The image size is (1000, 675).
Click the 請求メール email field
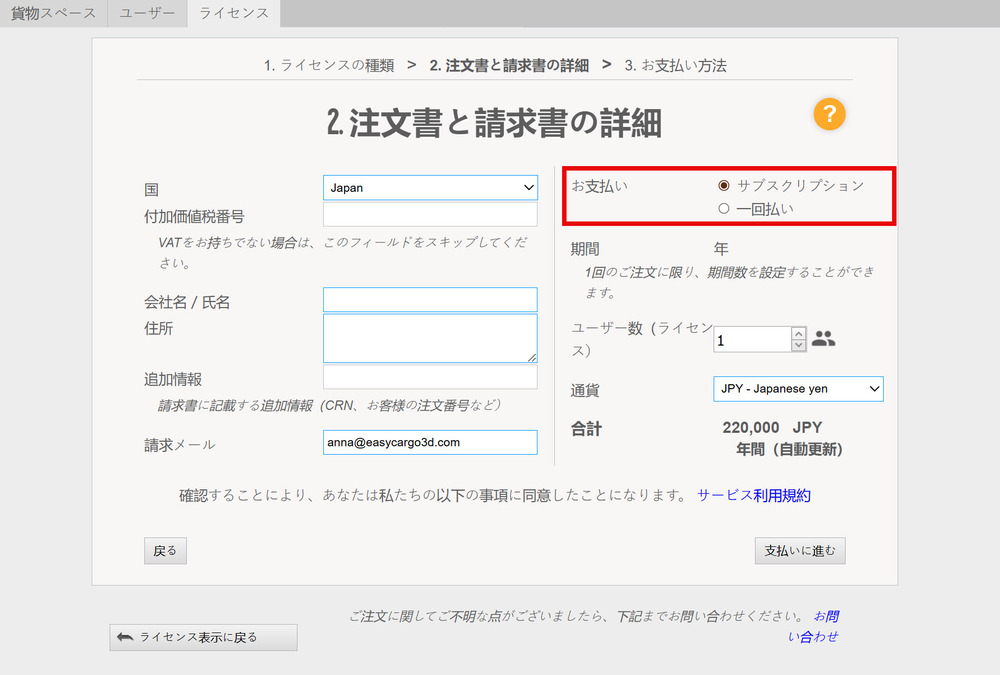pos(430,442)
